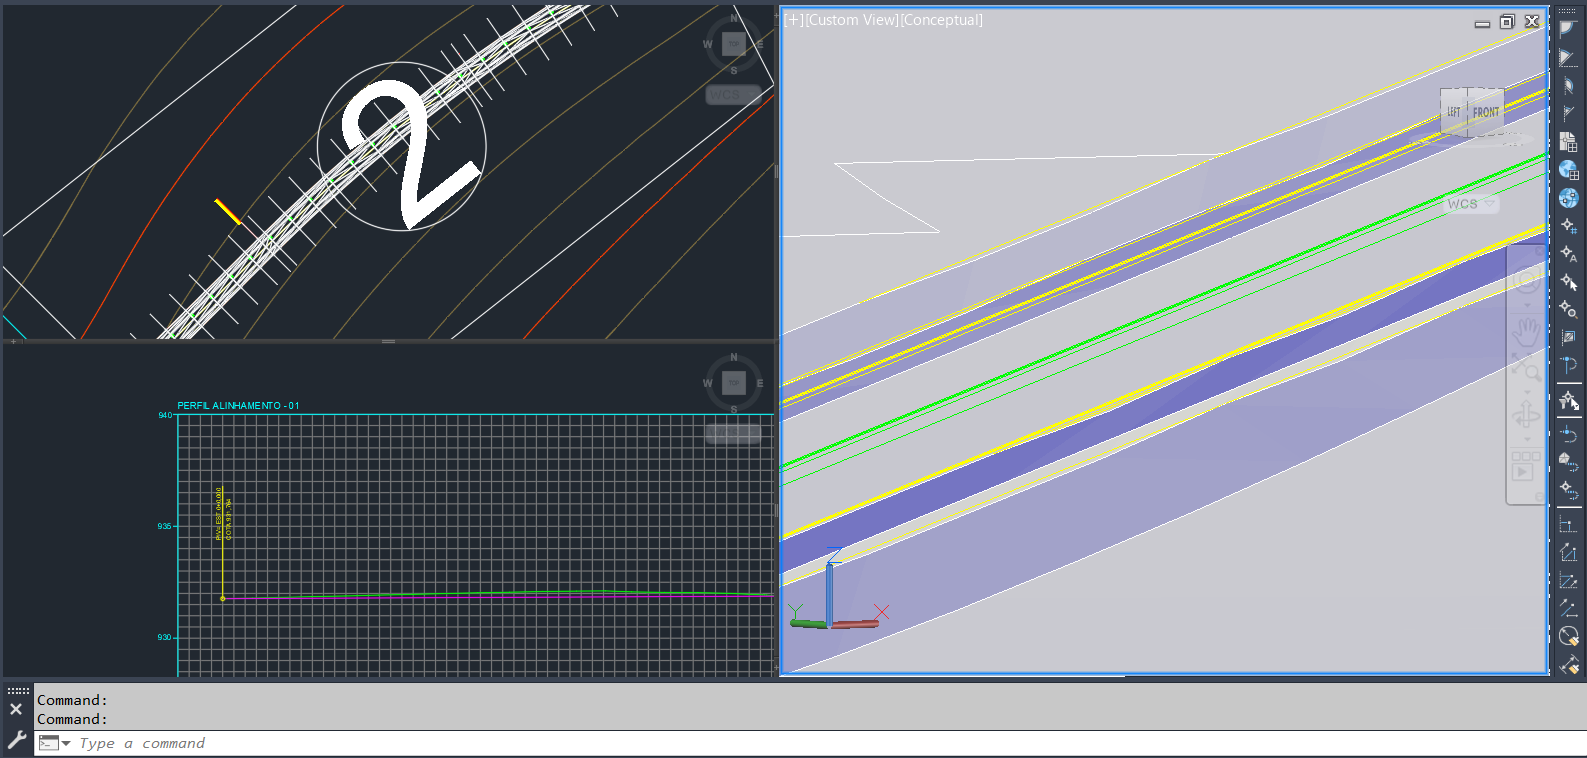Click the Grid Northing Easting globe-with-grid icon
Screen dimensions: 1587x758
point(1568,170)
